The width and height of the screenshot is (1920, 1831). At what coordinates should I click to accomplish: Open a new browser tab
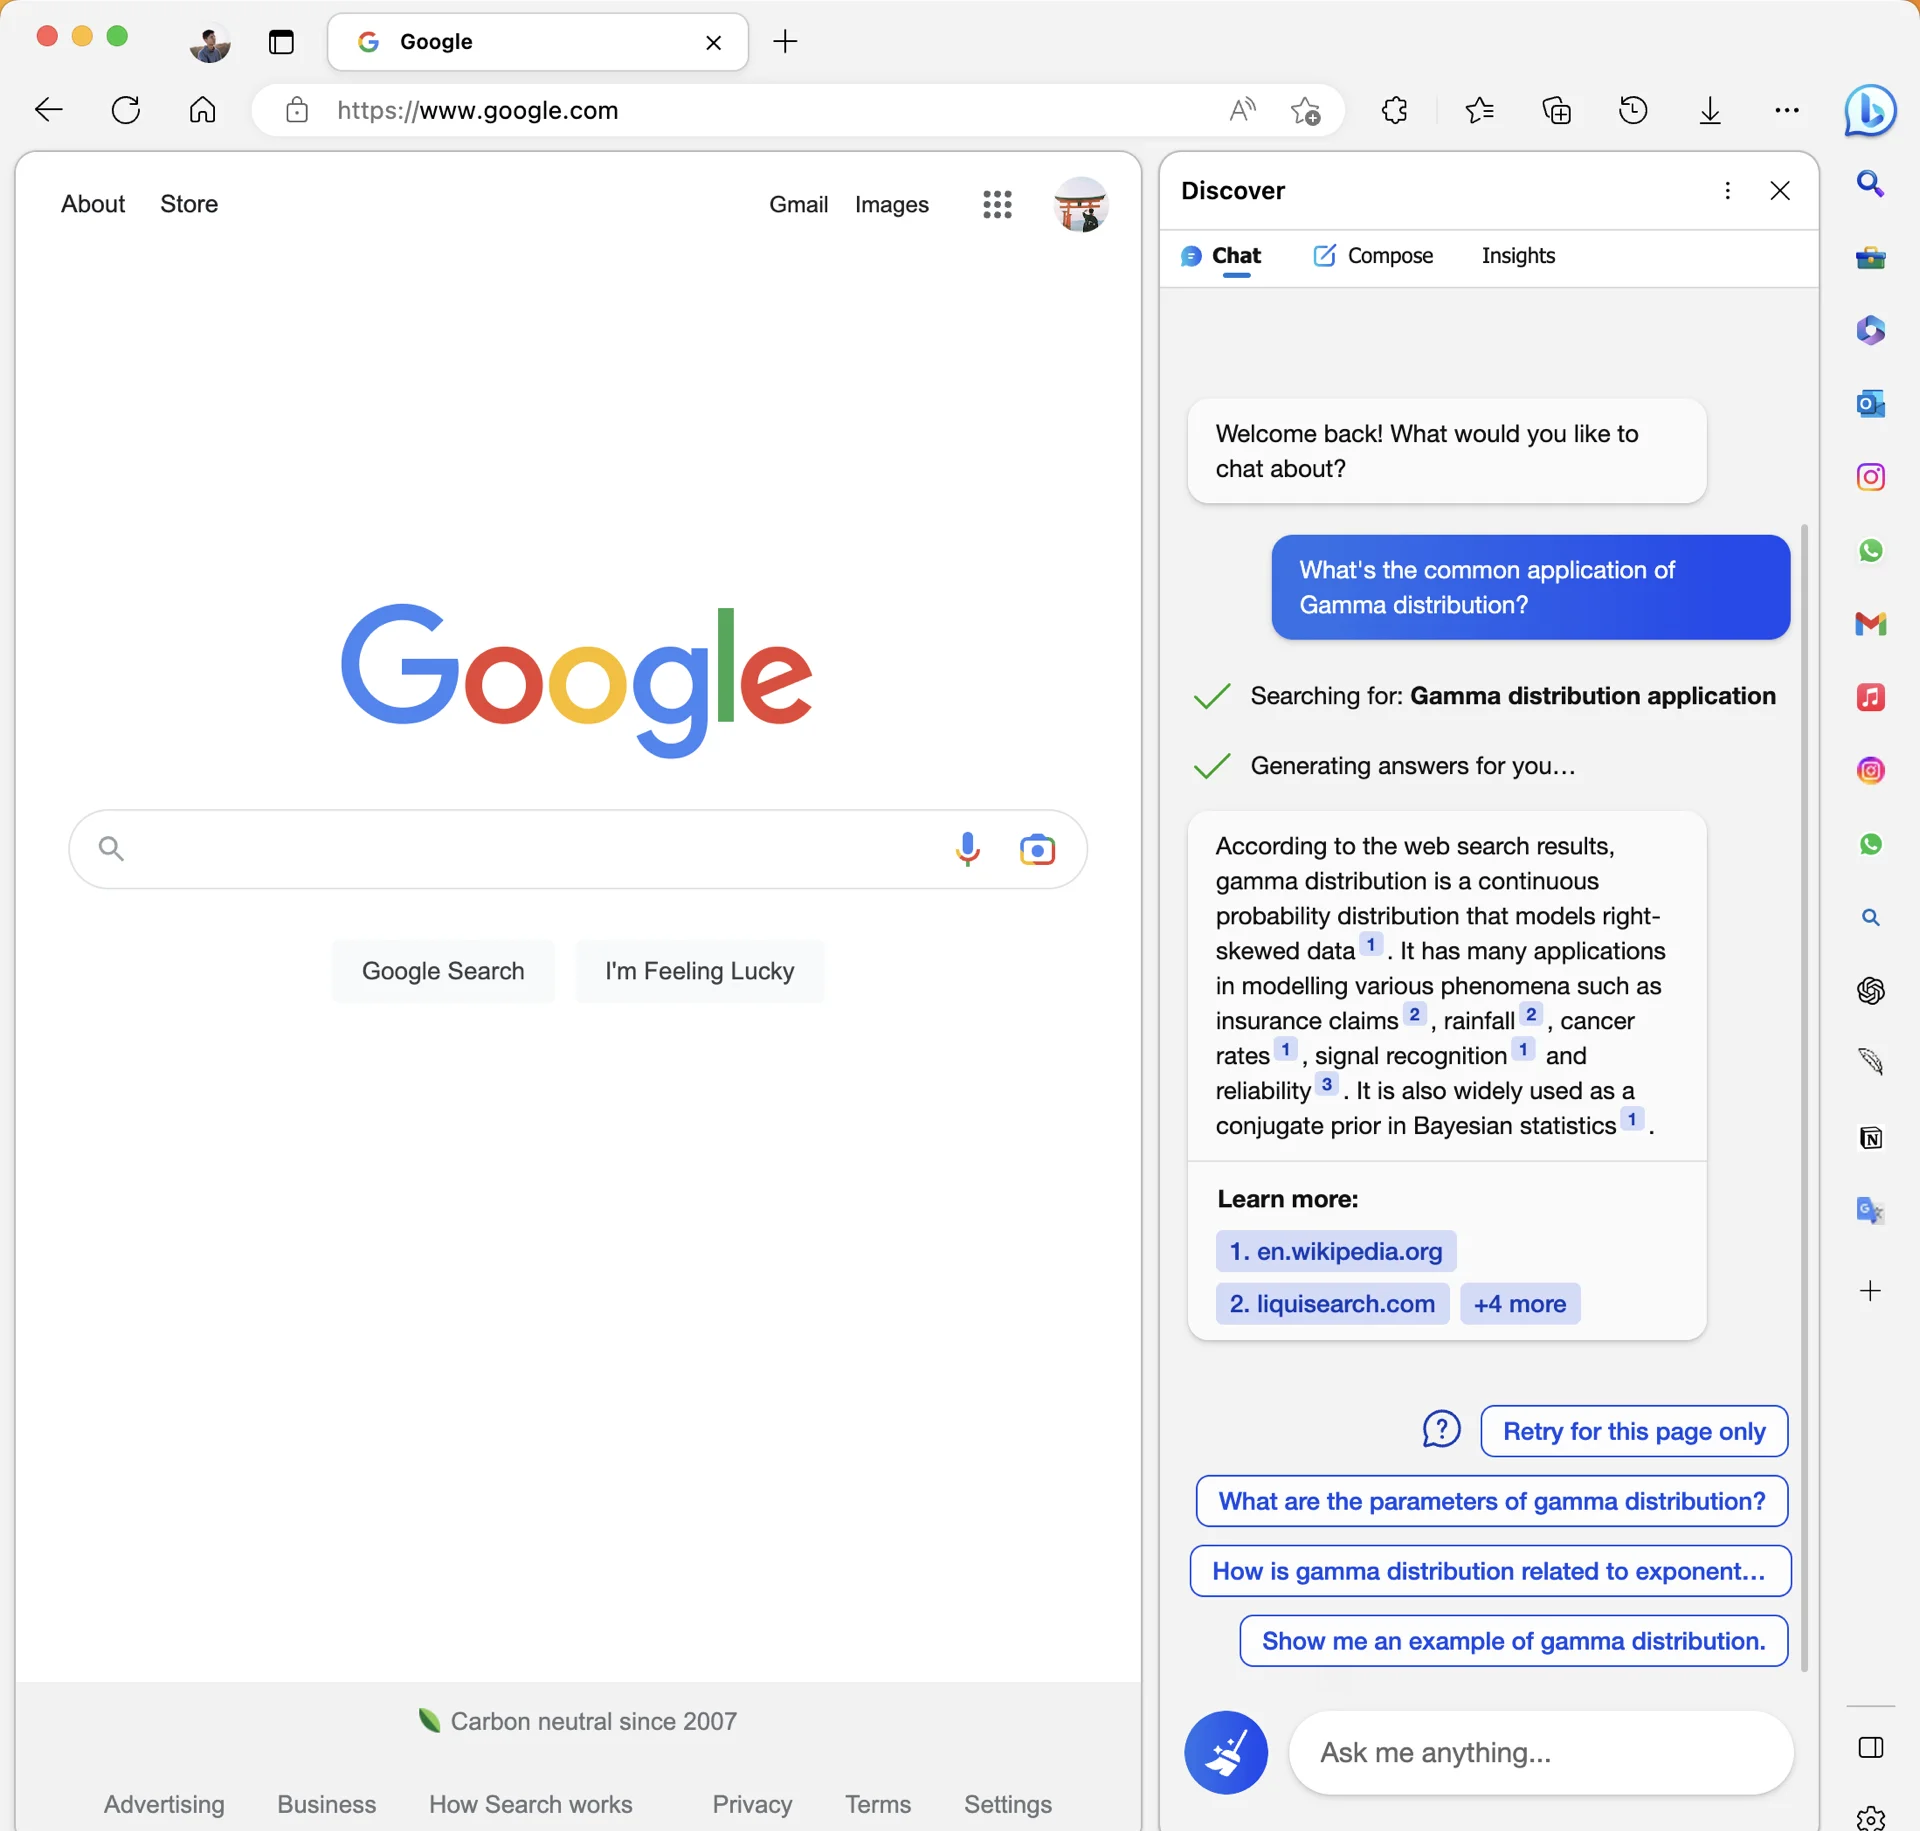pyautogui.click(x=785, y=42)
